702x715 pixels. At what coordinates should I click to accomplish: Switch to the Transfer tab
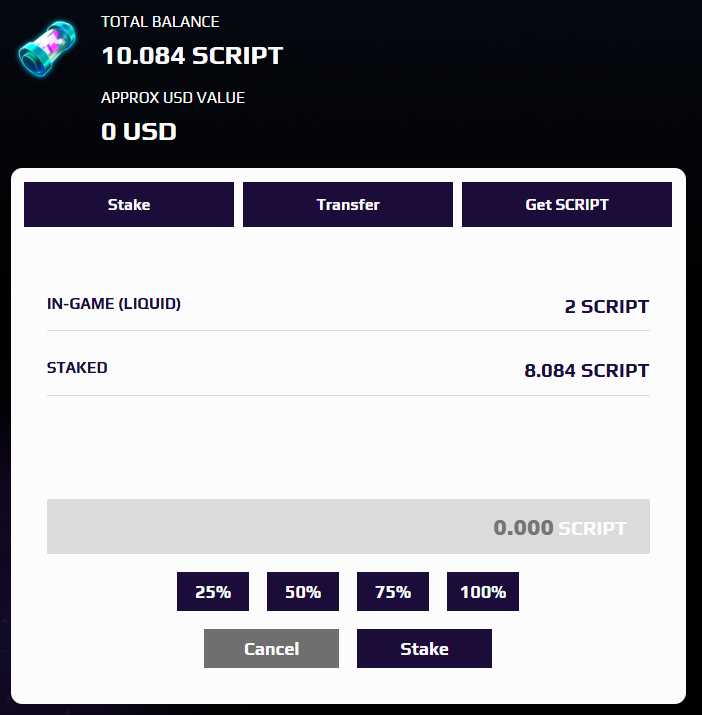pyautogui.click(x=348, y=204)
